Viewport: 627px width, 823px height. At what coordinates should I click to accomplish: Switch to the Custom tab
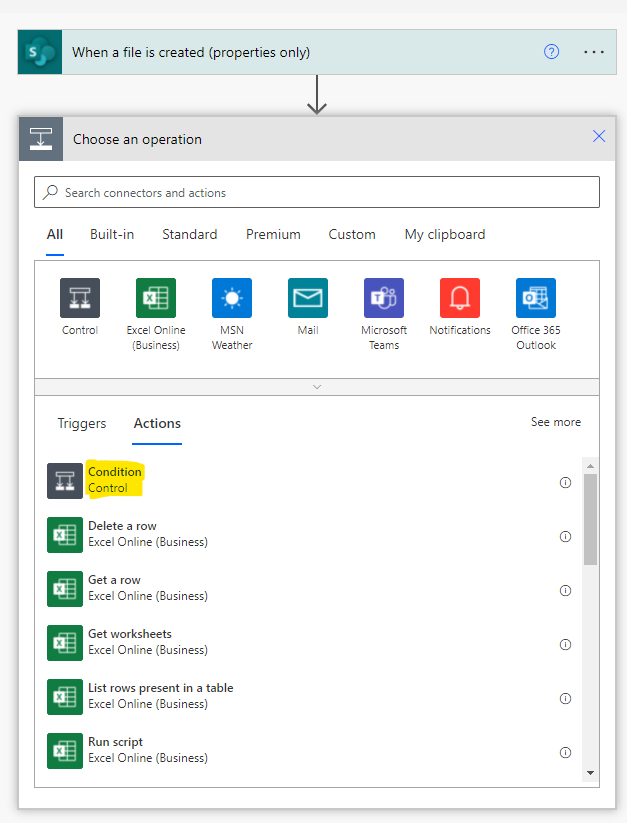point(352,234)
